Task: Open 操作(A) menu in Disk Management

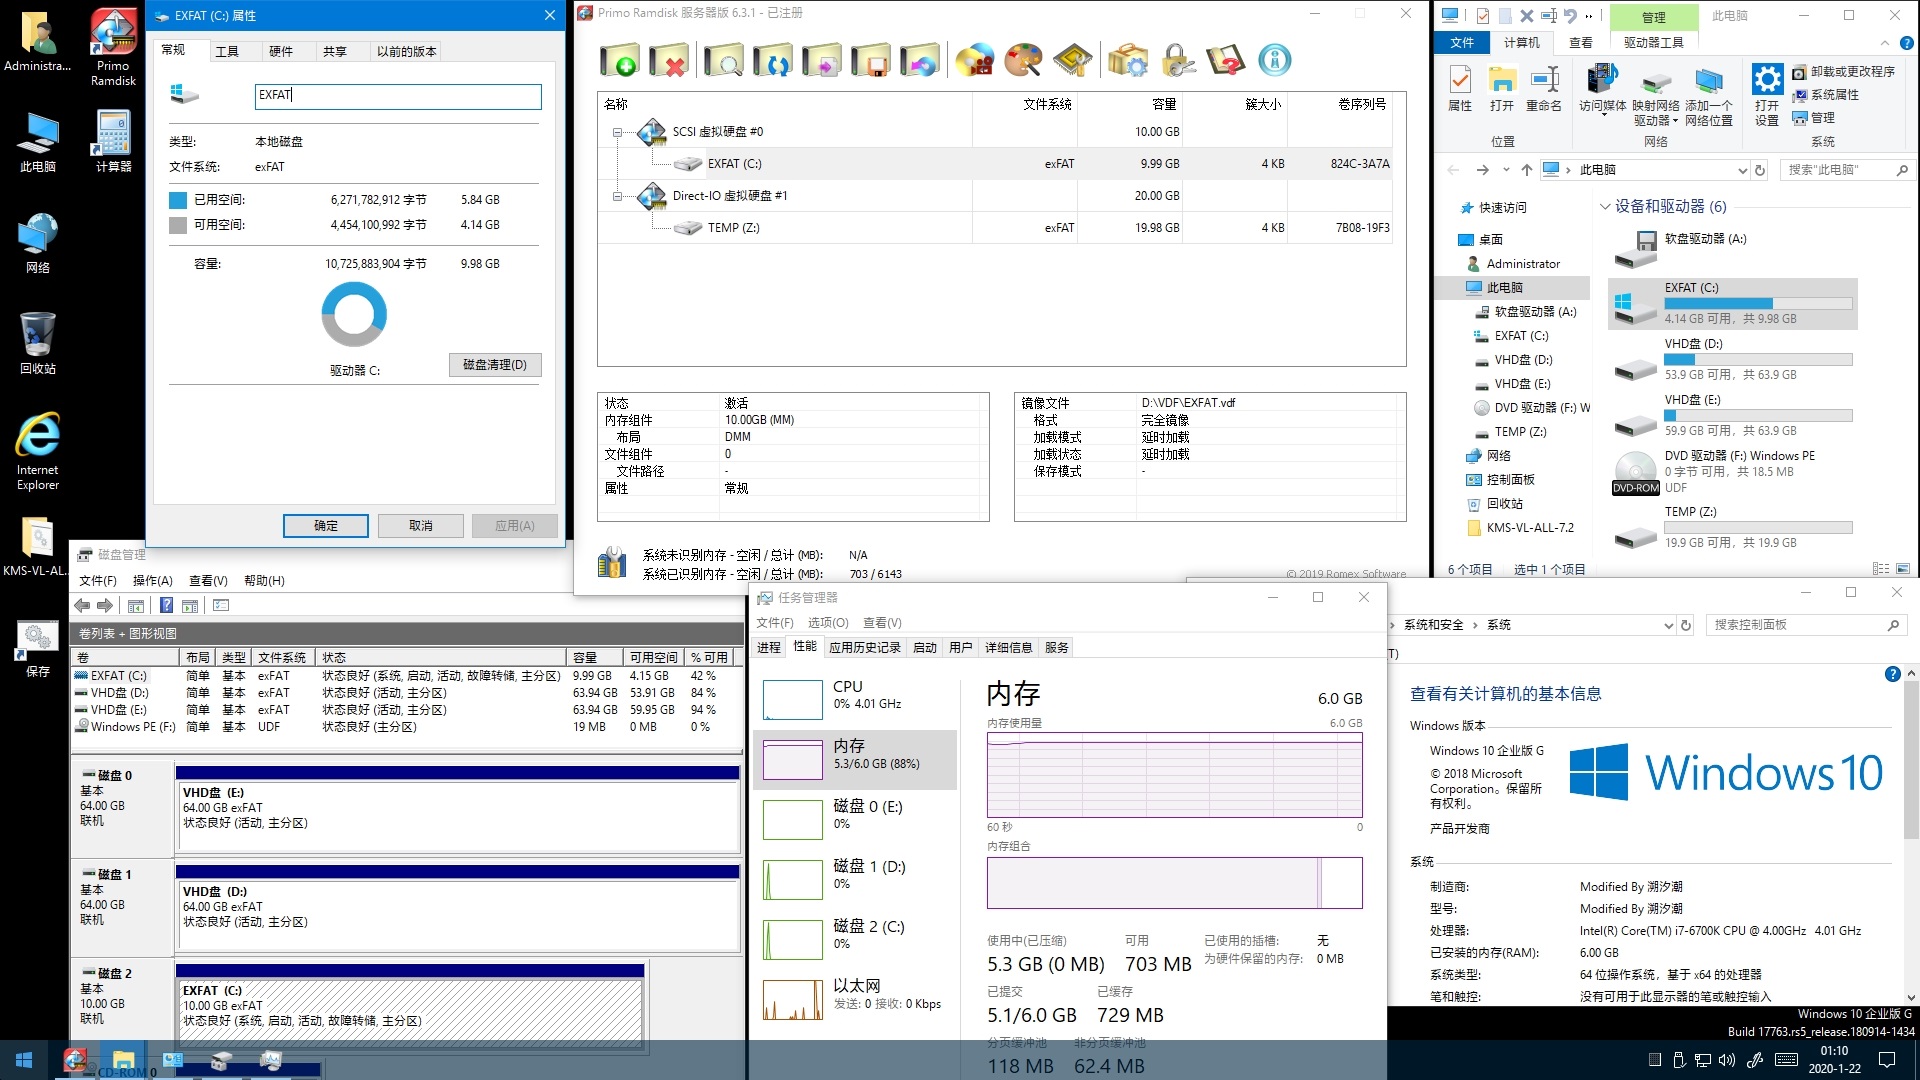Action: [x=153, y=581]
